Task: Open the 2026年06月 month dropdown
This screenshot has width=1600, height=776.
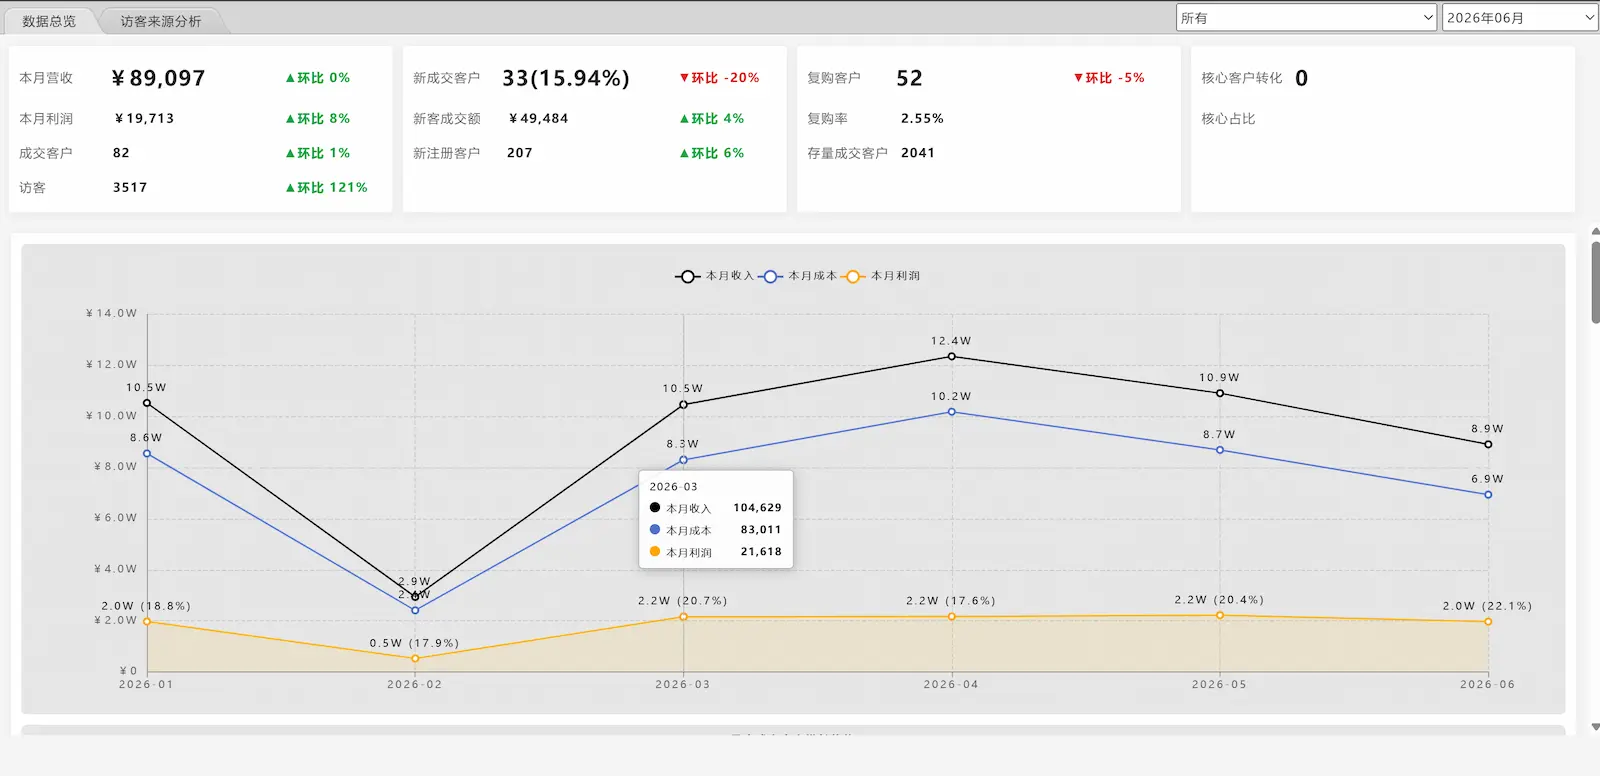Action: [1520, 18]
